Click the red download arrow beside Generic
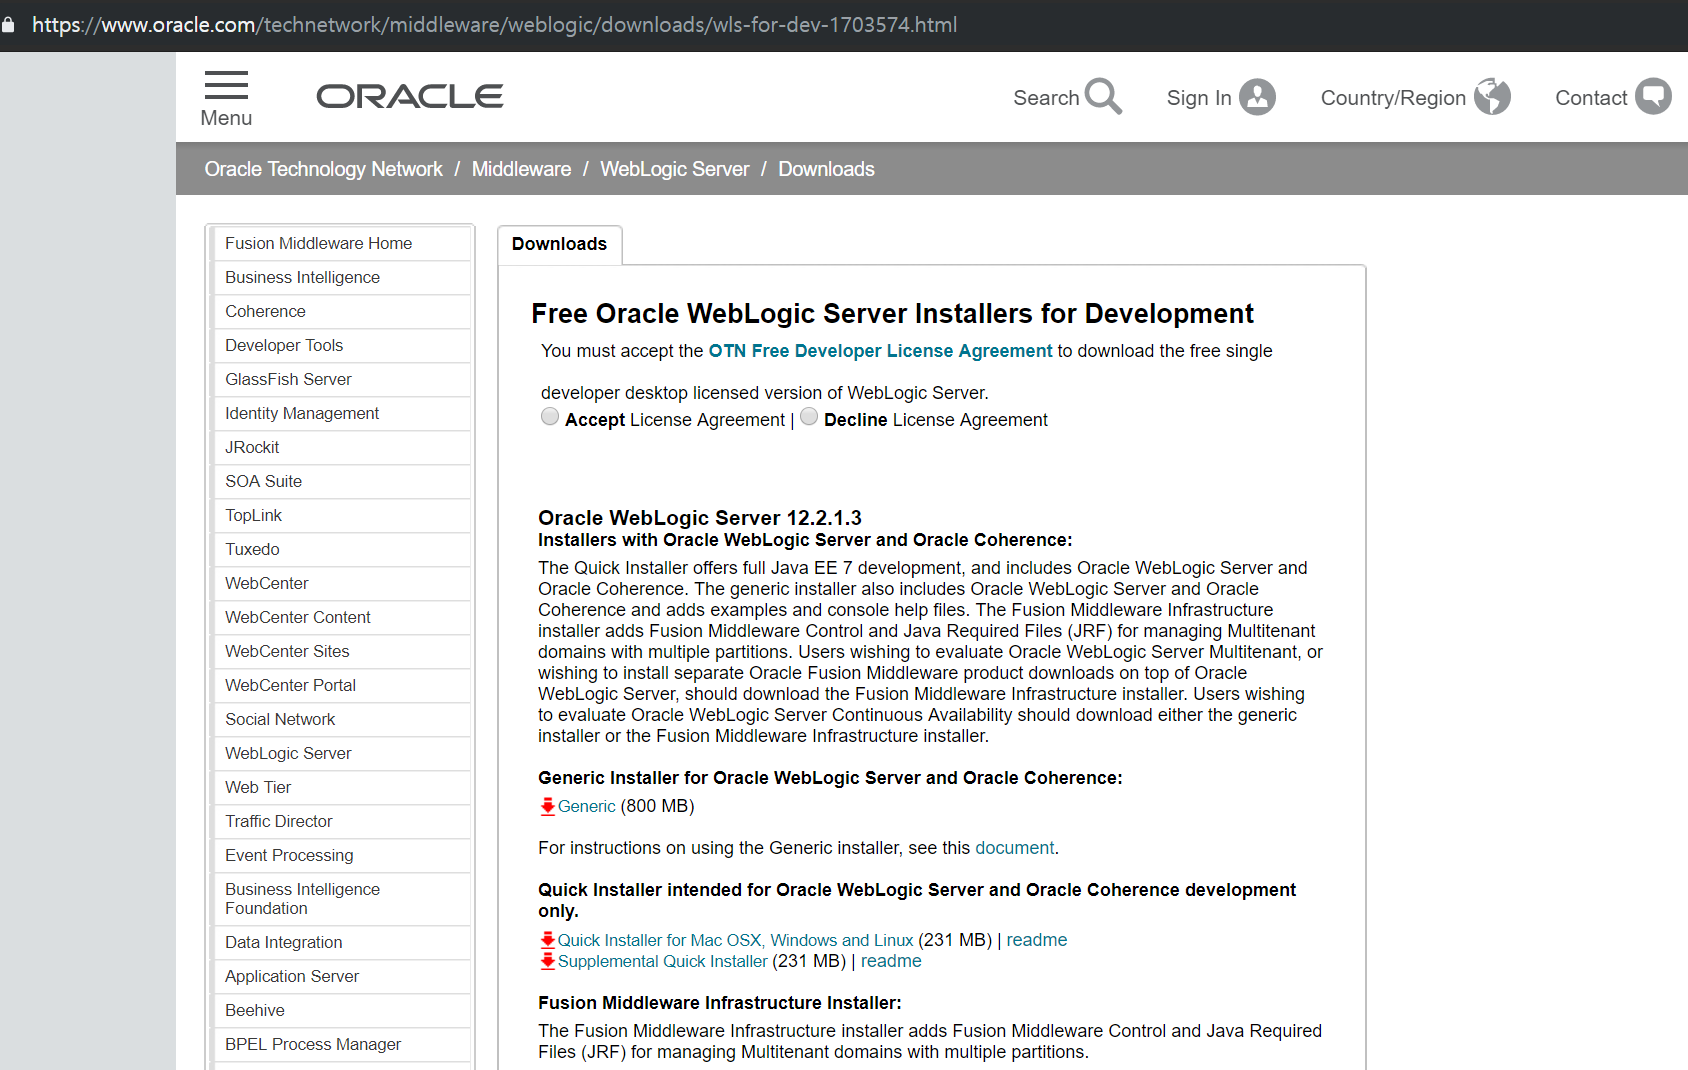The width and height of the screenshot is (1688, 1070). (x=547, y=806)
